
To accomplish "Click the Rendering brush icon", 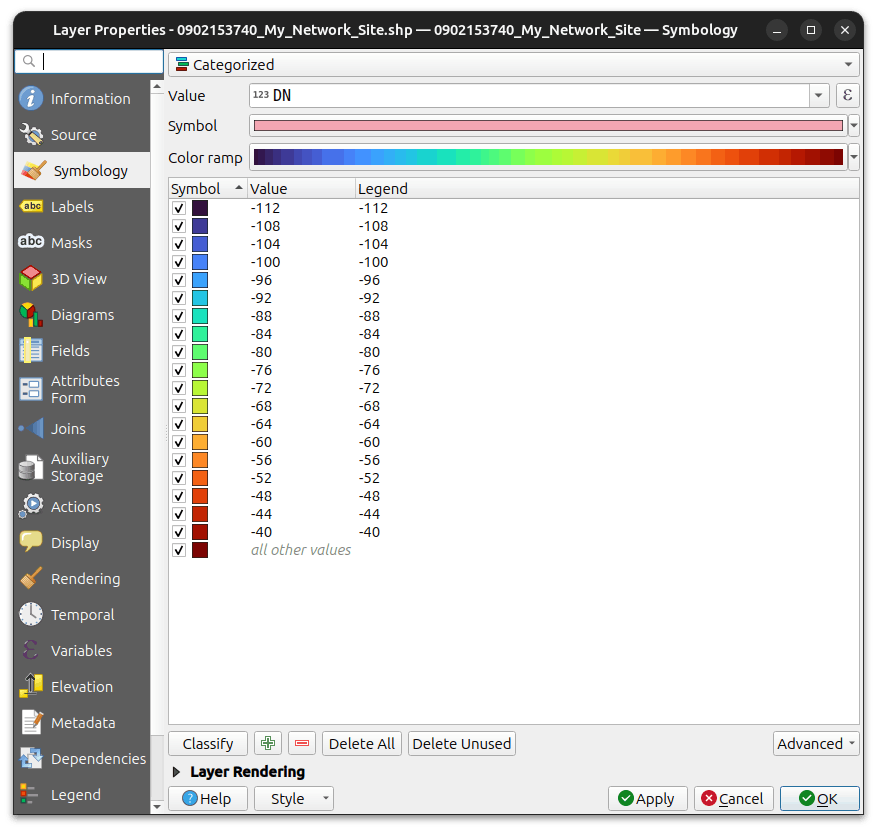I will click(x=31, y=579).
